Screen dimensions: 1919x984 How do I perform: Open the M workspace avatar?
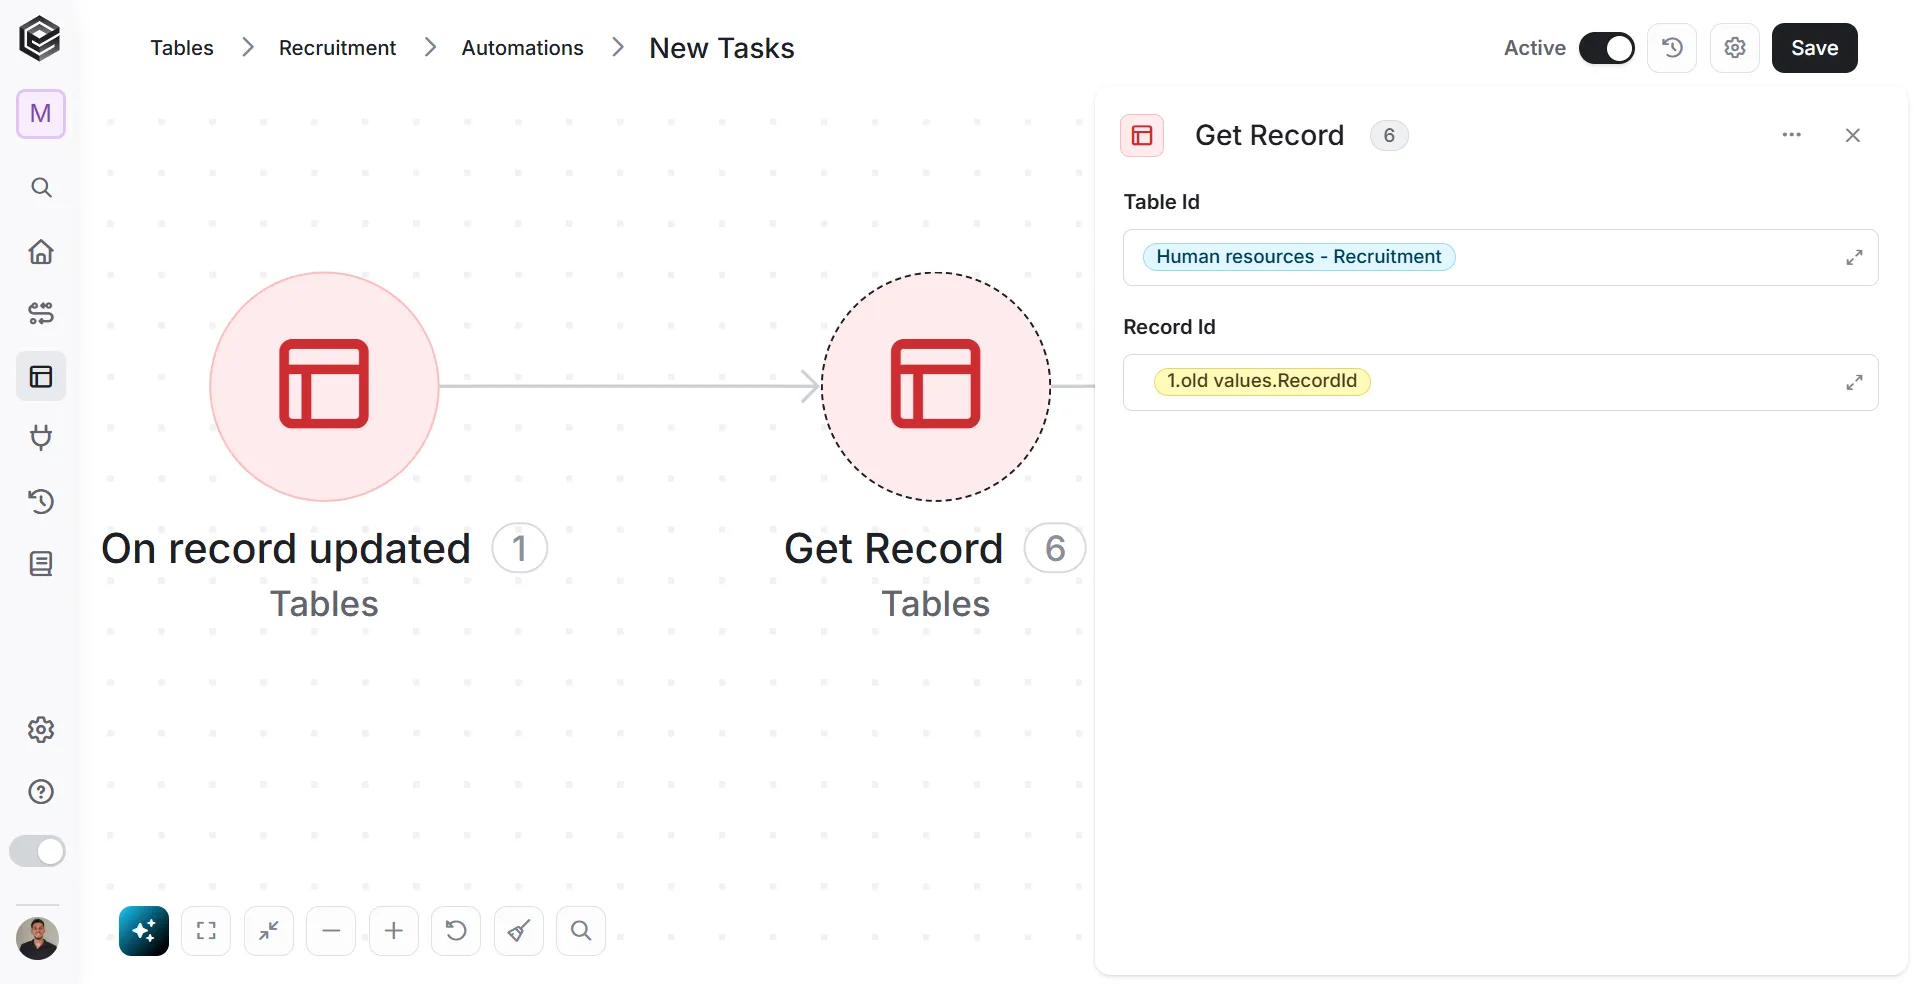coord(41,114)
